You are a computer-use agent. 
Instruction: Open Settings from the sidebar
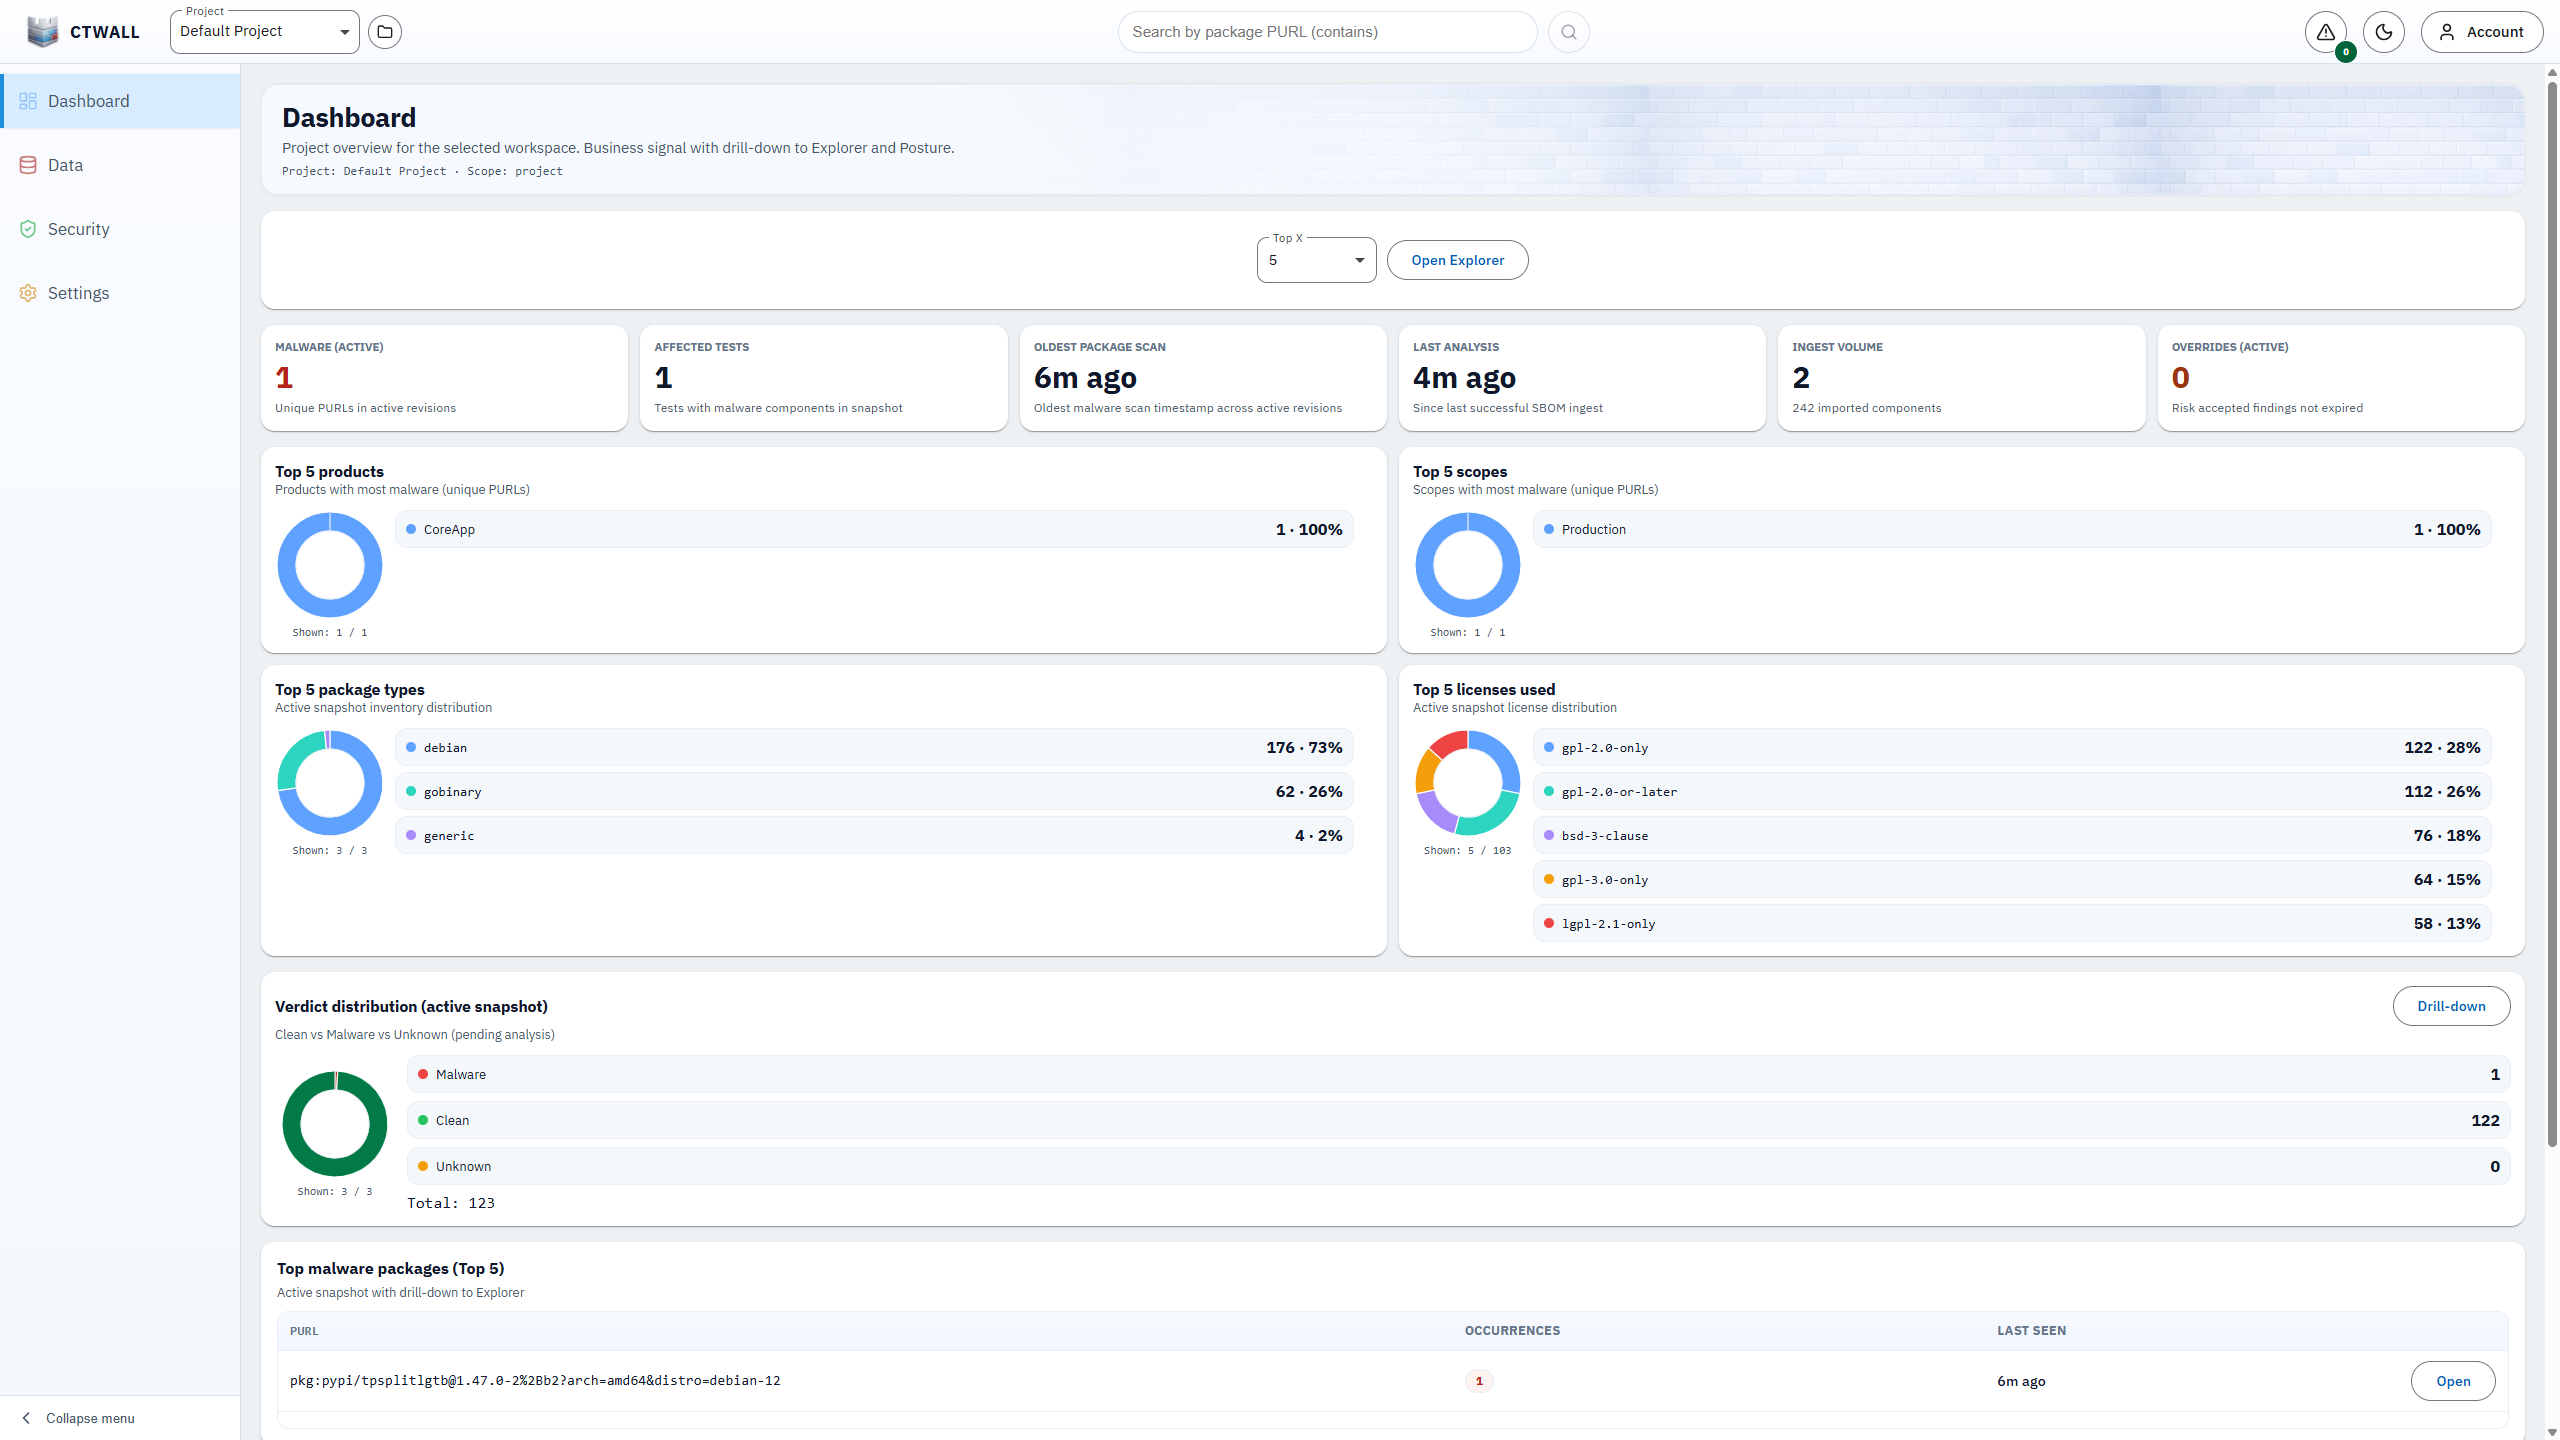coord(78,292)
